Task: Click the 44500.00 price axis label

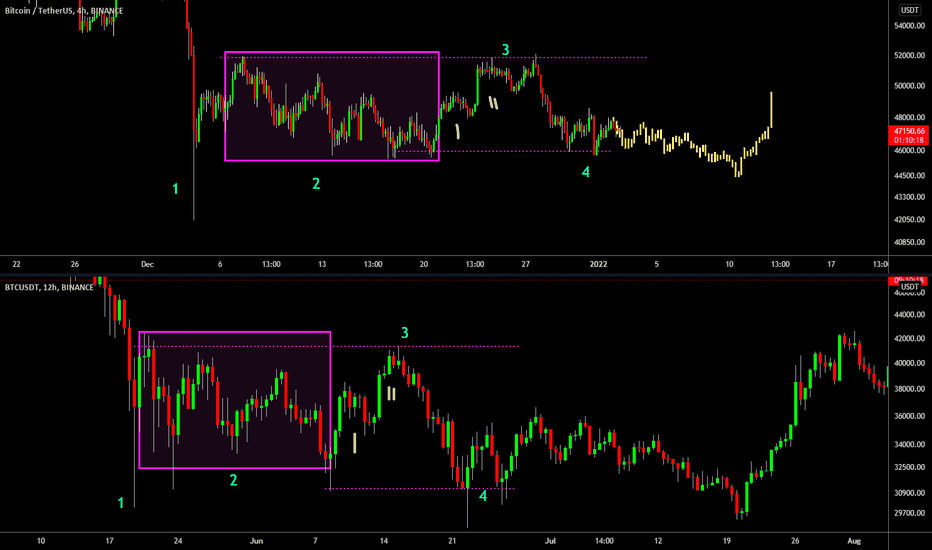Action: 909,176
